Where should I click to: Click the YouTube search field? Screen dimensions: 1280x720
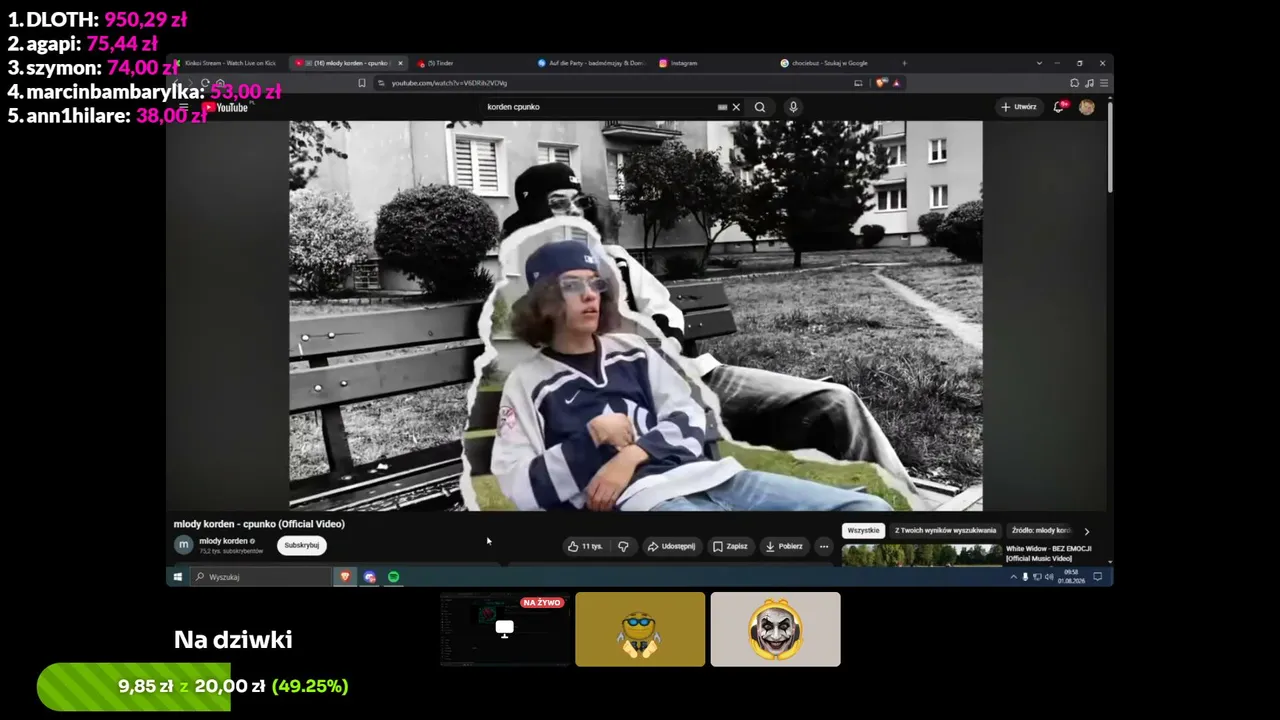pyautogui.click(x=600, y=107)
